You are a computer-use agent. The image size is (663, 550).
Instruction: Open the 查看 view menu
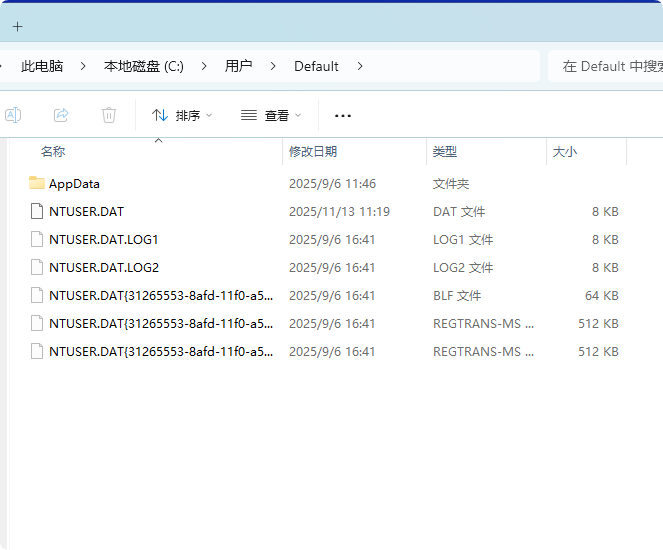pyautogui.click(x=271, y=115)
